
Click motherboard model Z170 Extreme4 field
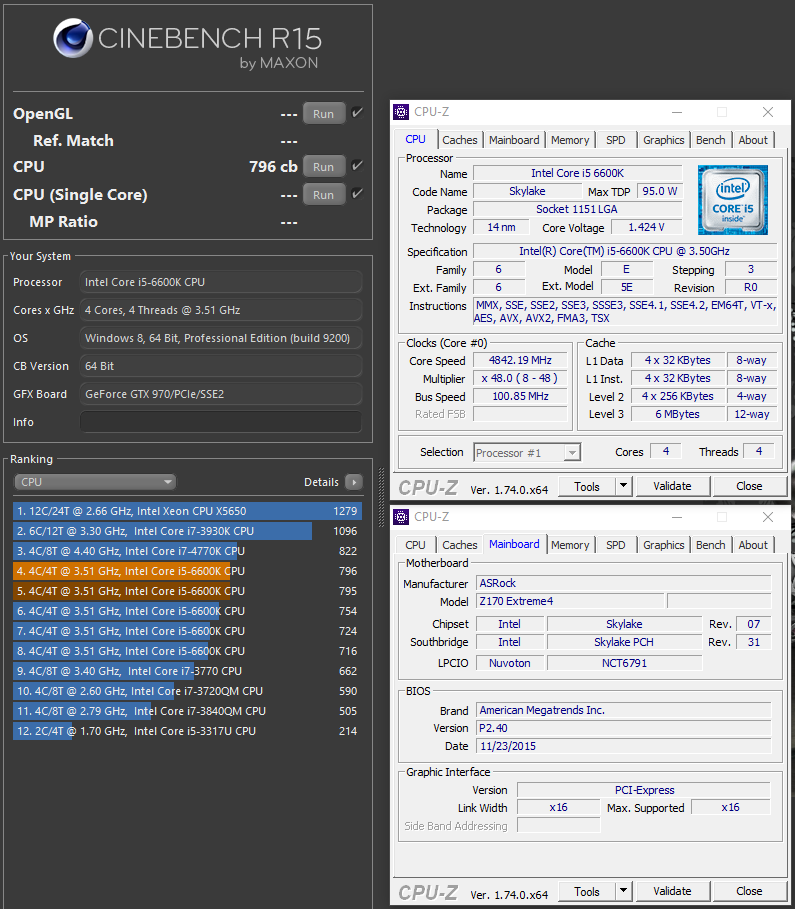(570, 601)
